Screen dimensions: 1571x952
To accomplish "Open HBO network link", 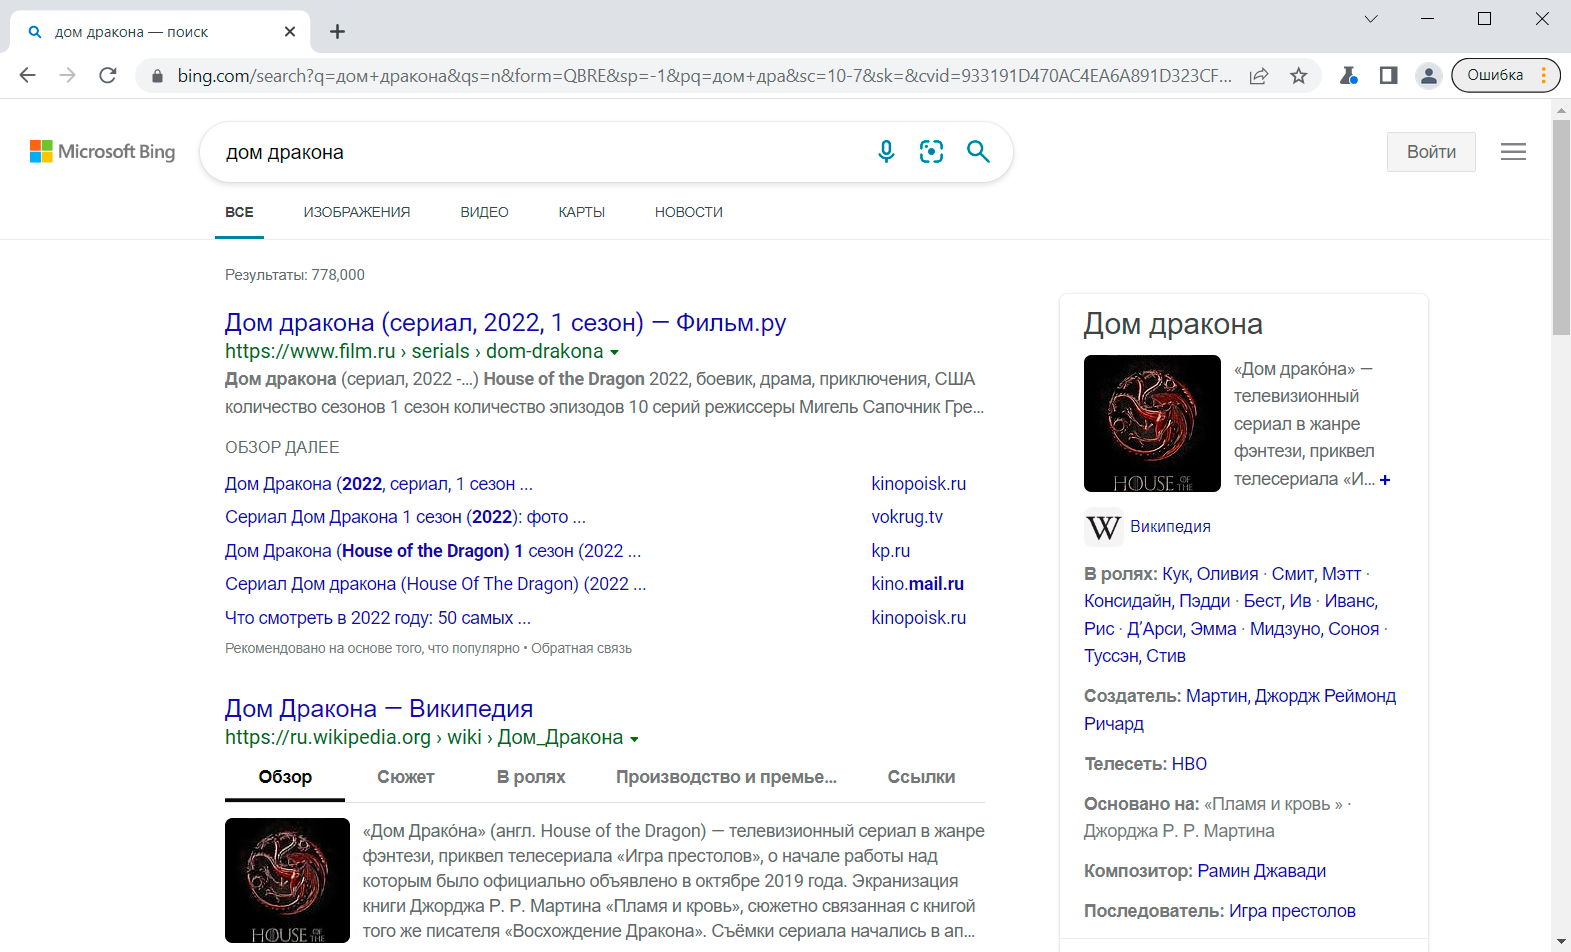I will tap(1189, 764).
